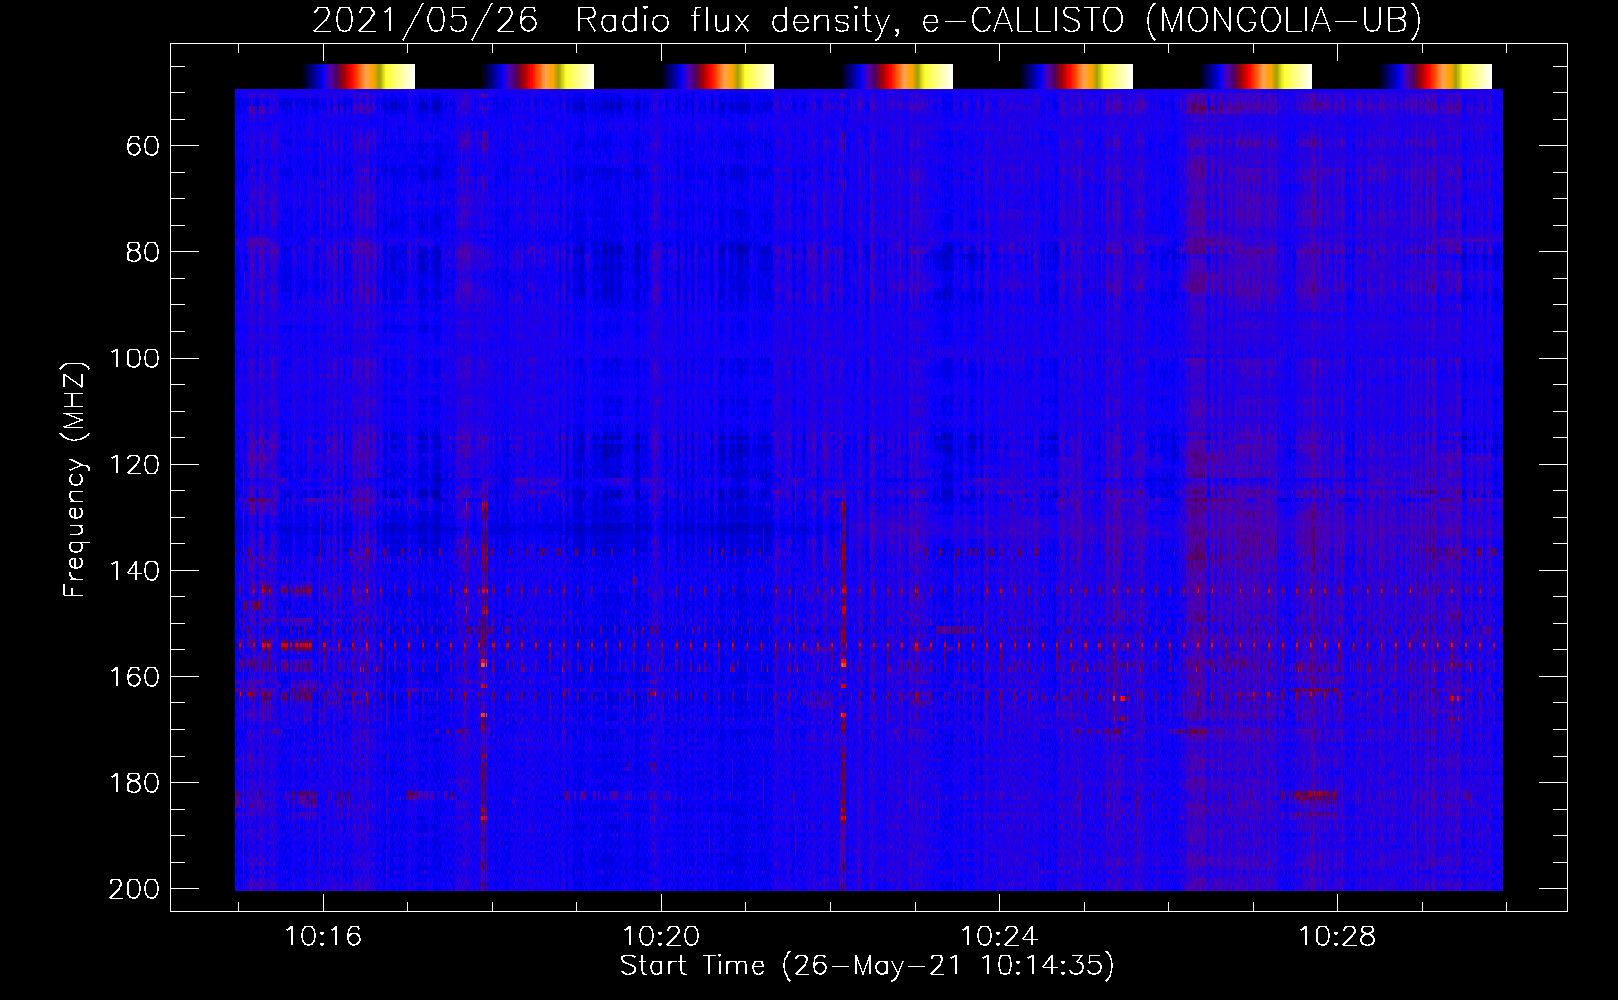Click the vertical red spike just before 10:18
Image resolution: width=1618 pixels, height=1000 pixels.
tap(484, 695)
